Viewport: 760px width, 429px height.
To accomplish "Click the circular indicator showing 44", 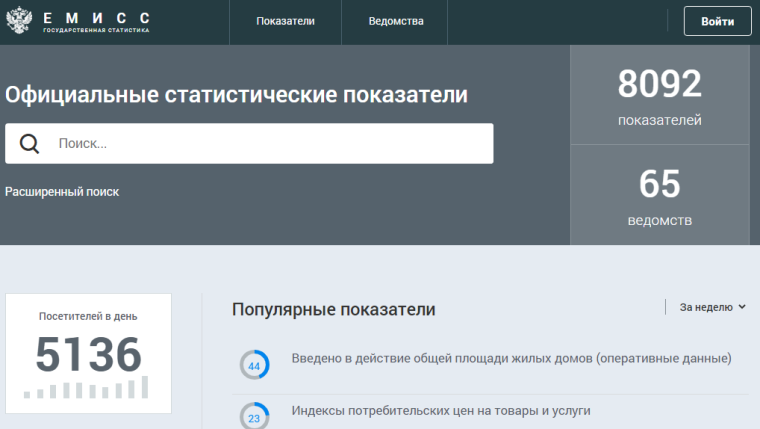I will pos(254,366).
